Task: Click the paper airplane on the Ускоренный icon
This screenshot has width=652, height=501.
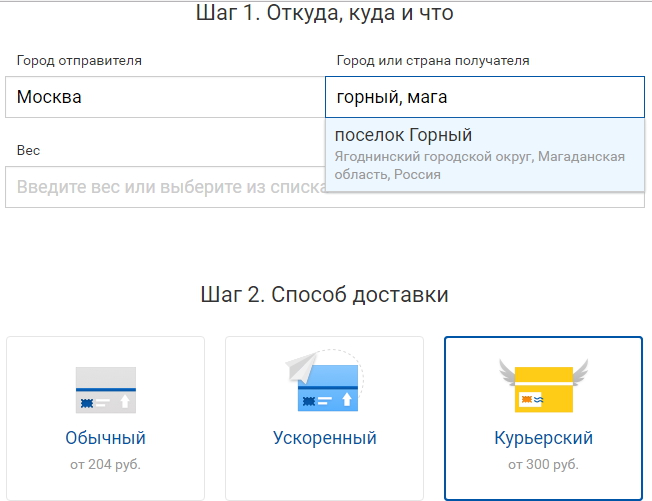Action: pos(301,367)
